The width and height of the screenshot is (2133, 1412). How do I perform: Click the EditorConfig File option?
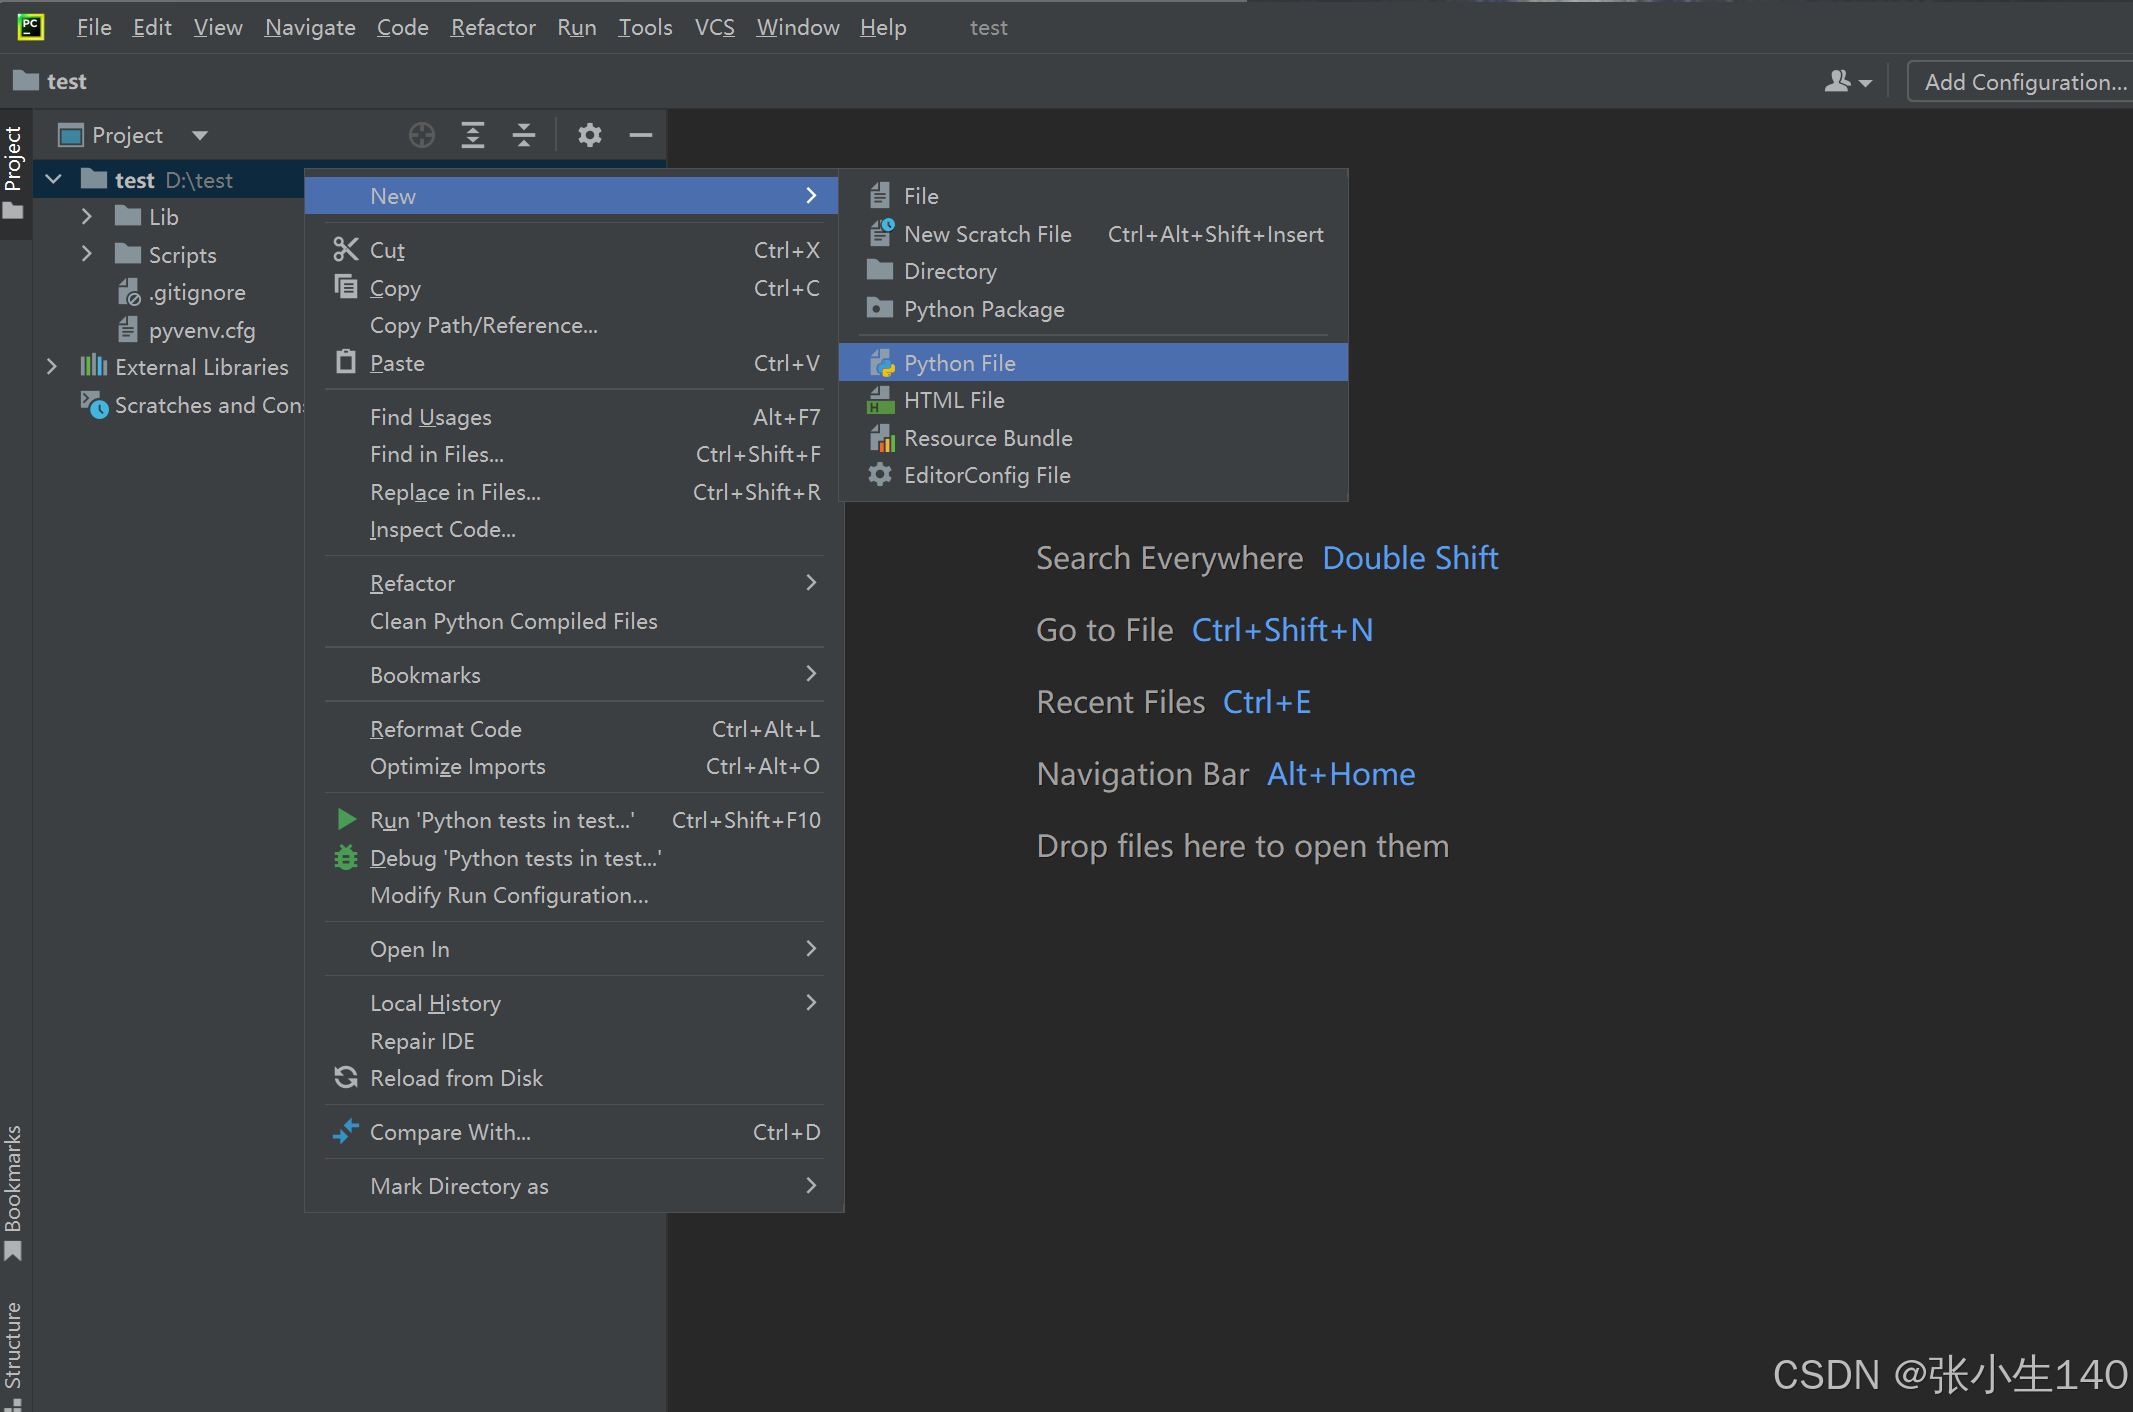pos(988,476)
